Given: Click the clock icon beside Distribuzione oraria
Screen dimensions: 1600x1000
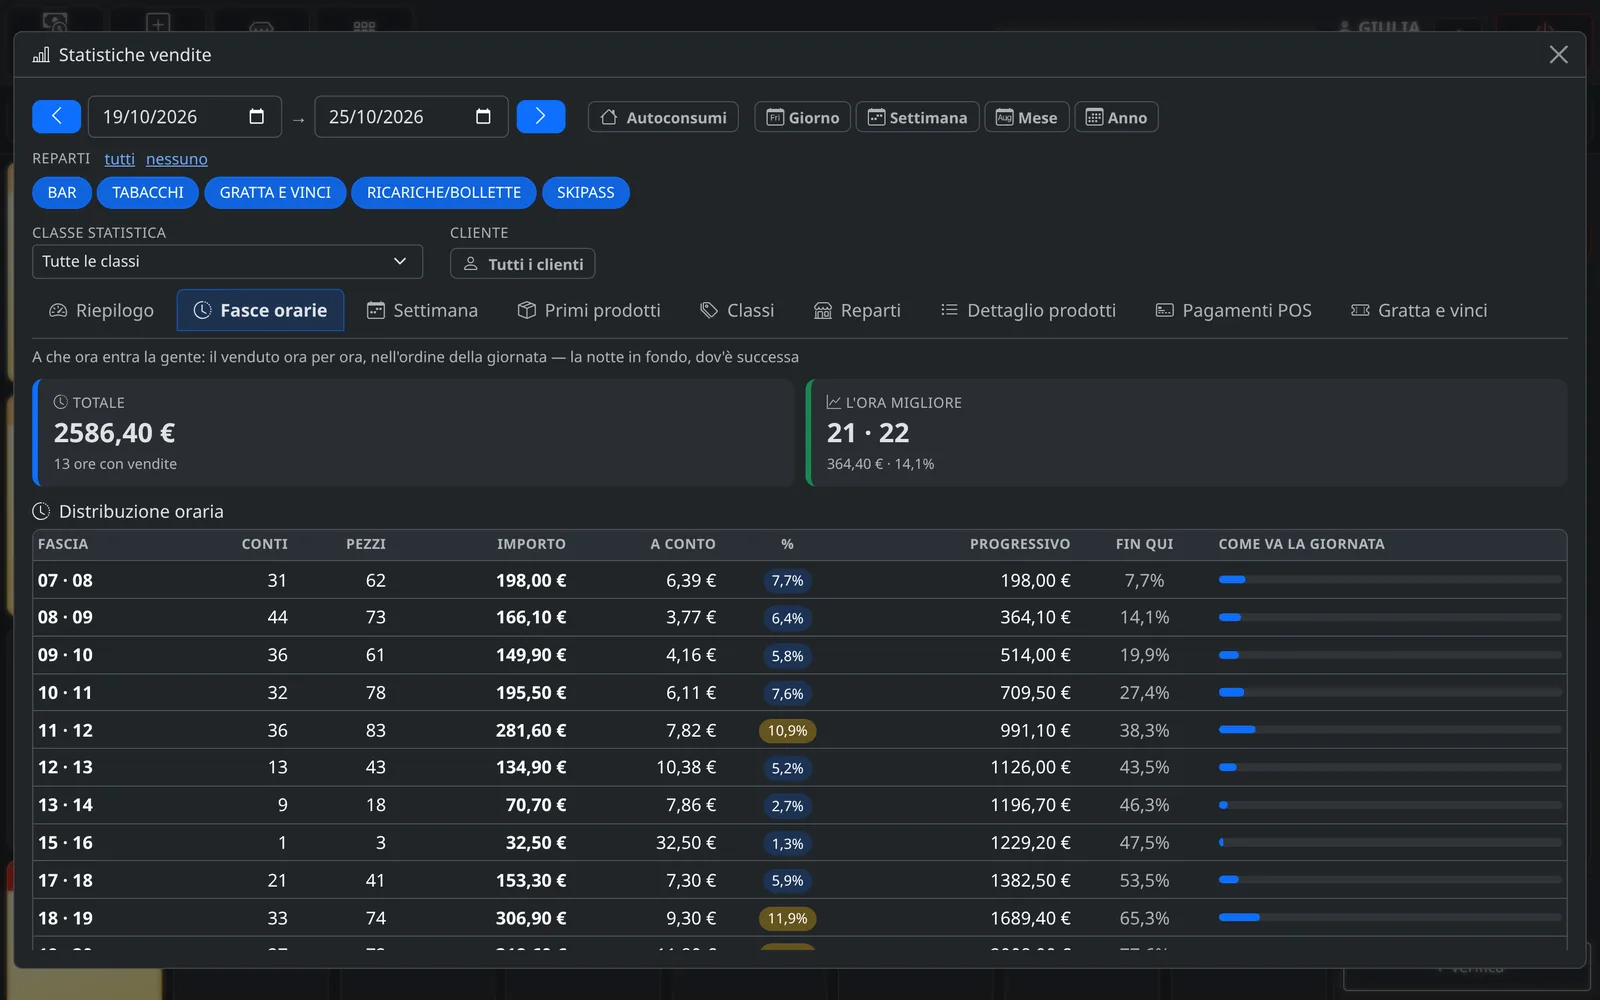Looking at the screenshot, I should [41, 511].
